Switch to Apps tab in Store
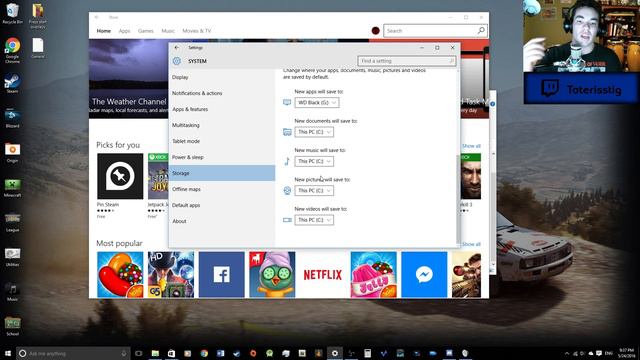Screen dimensions: 640x360 pyautogui.click(x=124, y=31)
